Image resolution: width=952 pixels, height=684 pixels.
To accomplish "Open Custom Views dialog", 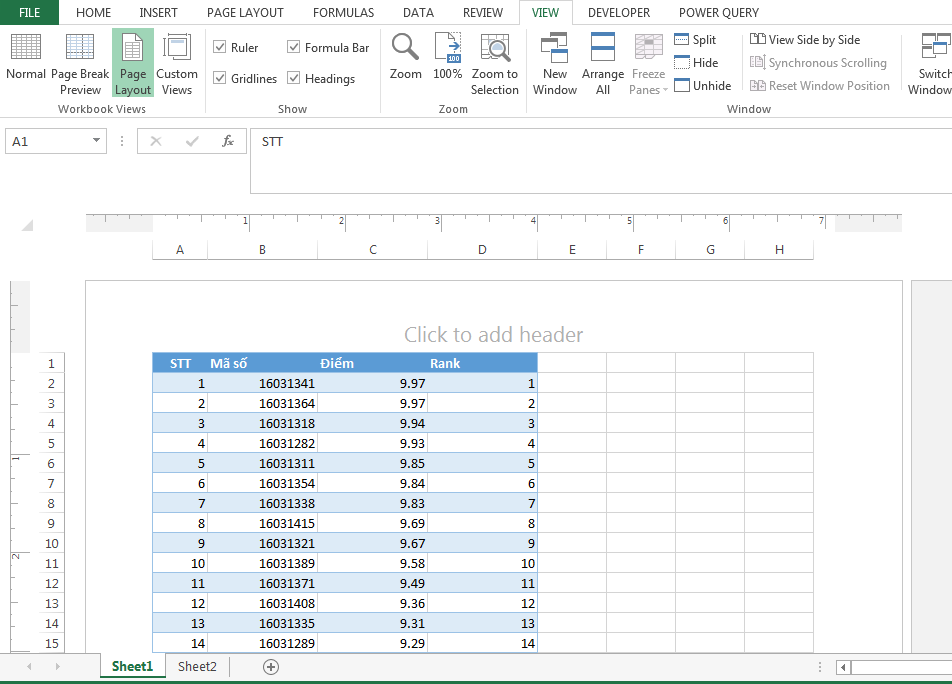I will tap(177, 63).
